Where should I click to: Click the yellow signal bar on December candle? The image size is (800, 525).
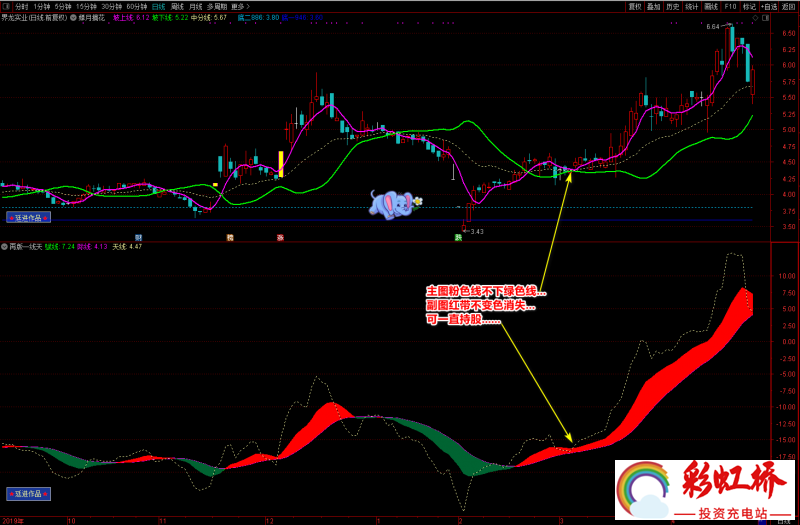click(281, 164)
